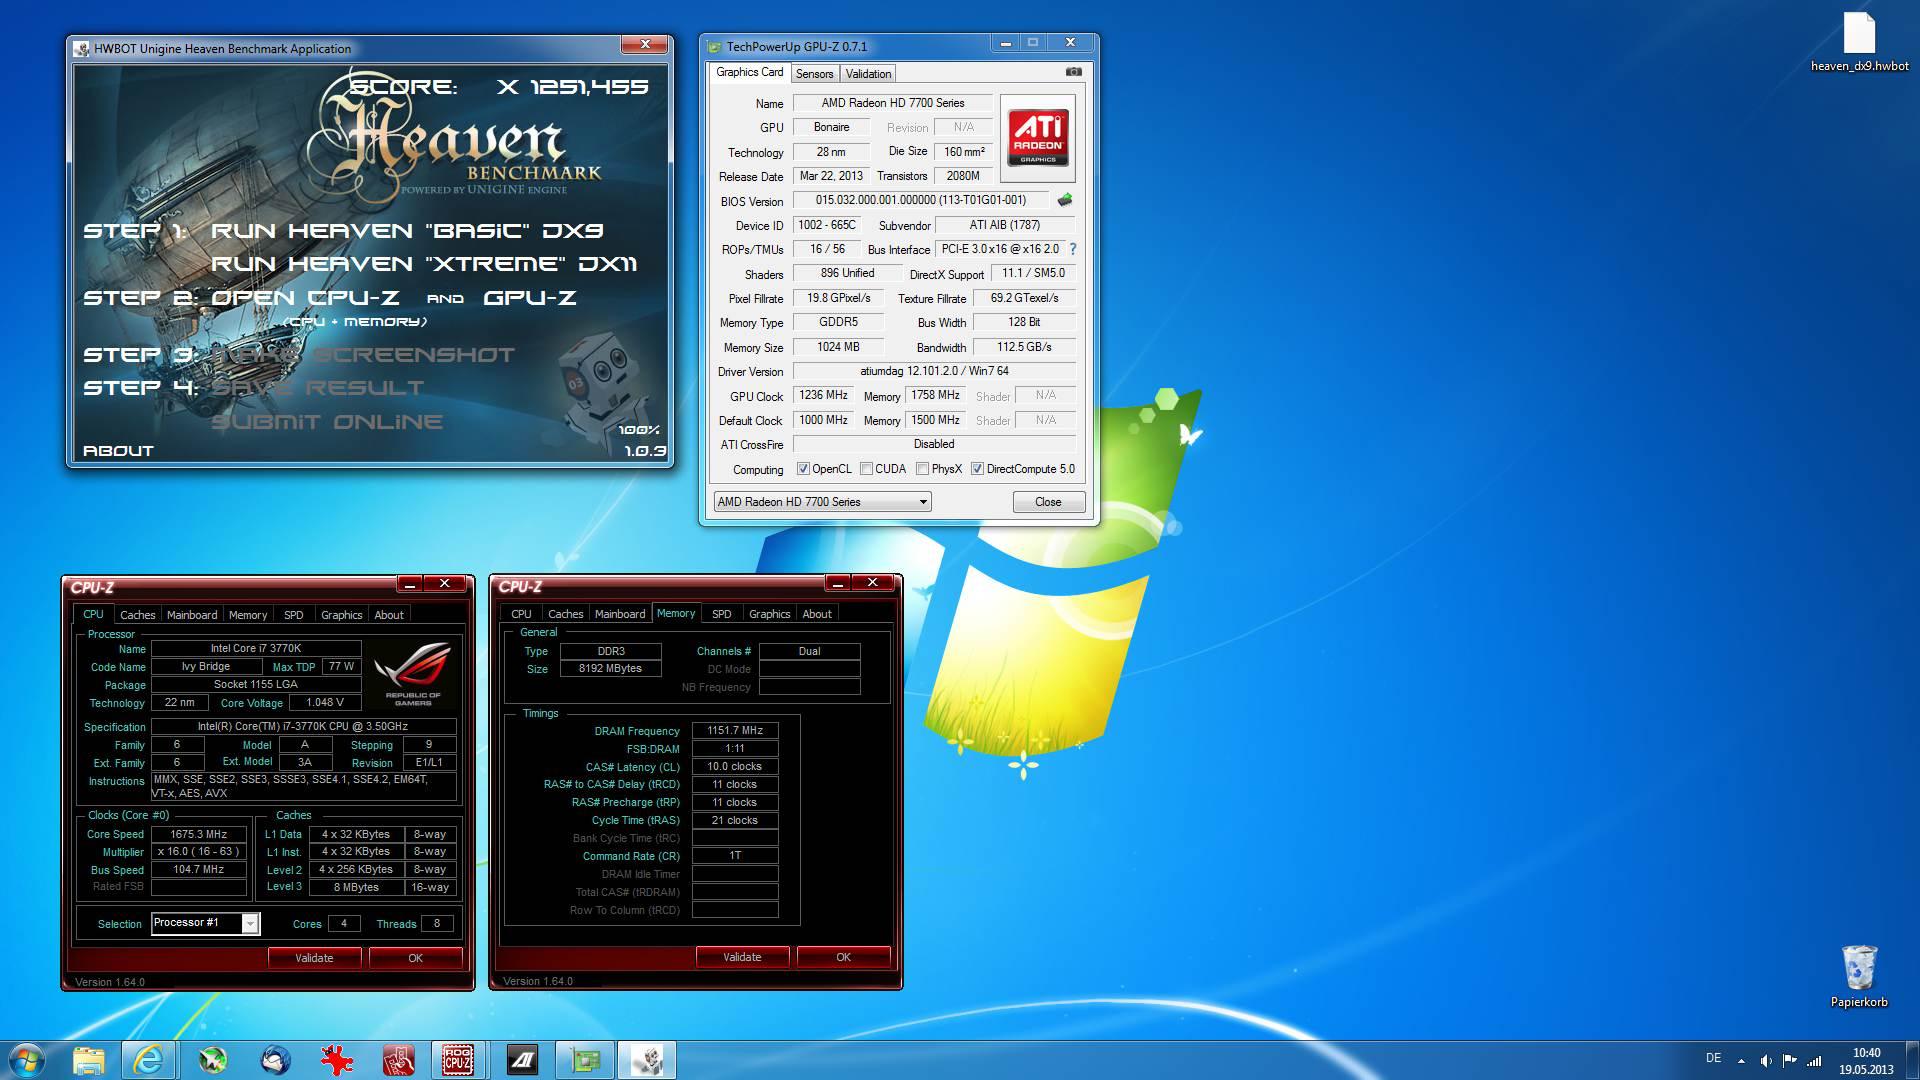Click Validate in the right CPU-Z window
1920x1080 pixels.
point(742,957)
